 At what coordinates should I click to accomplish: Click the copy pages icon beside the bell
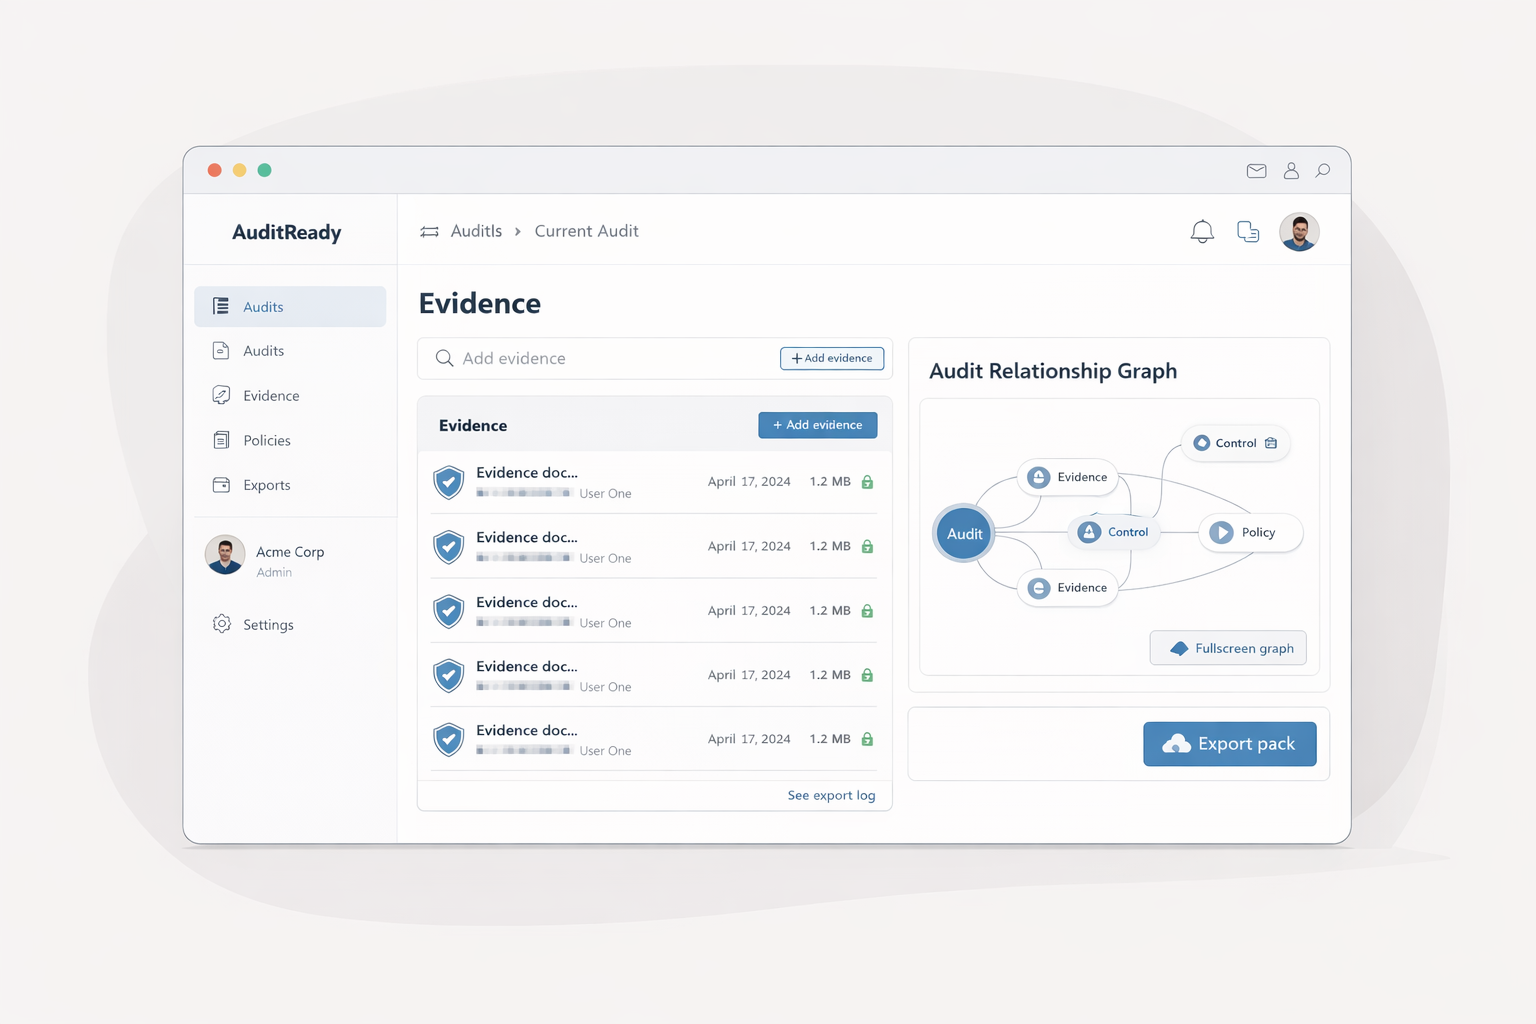tap(1248, 232)
